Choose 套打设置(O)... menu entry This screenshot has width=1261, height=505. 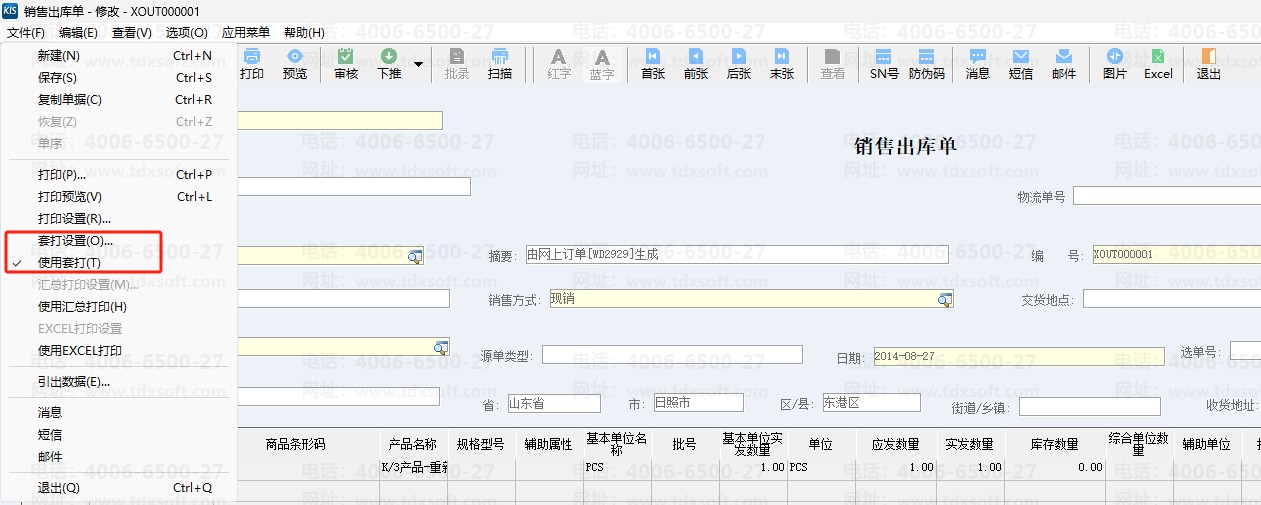[x=119, y=241]
